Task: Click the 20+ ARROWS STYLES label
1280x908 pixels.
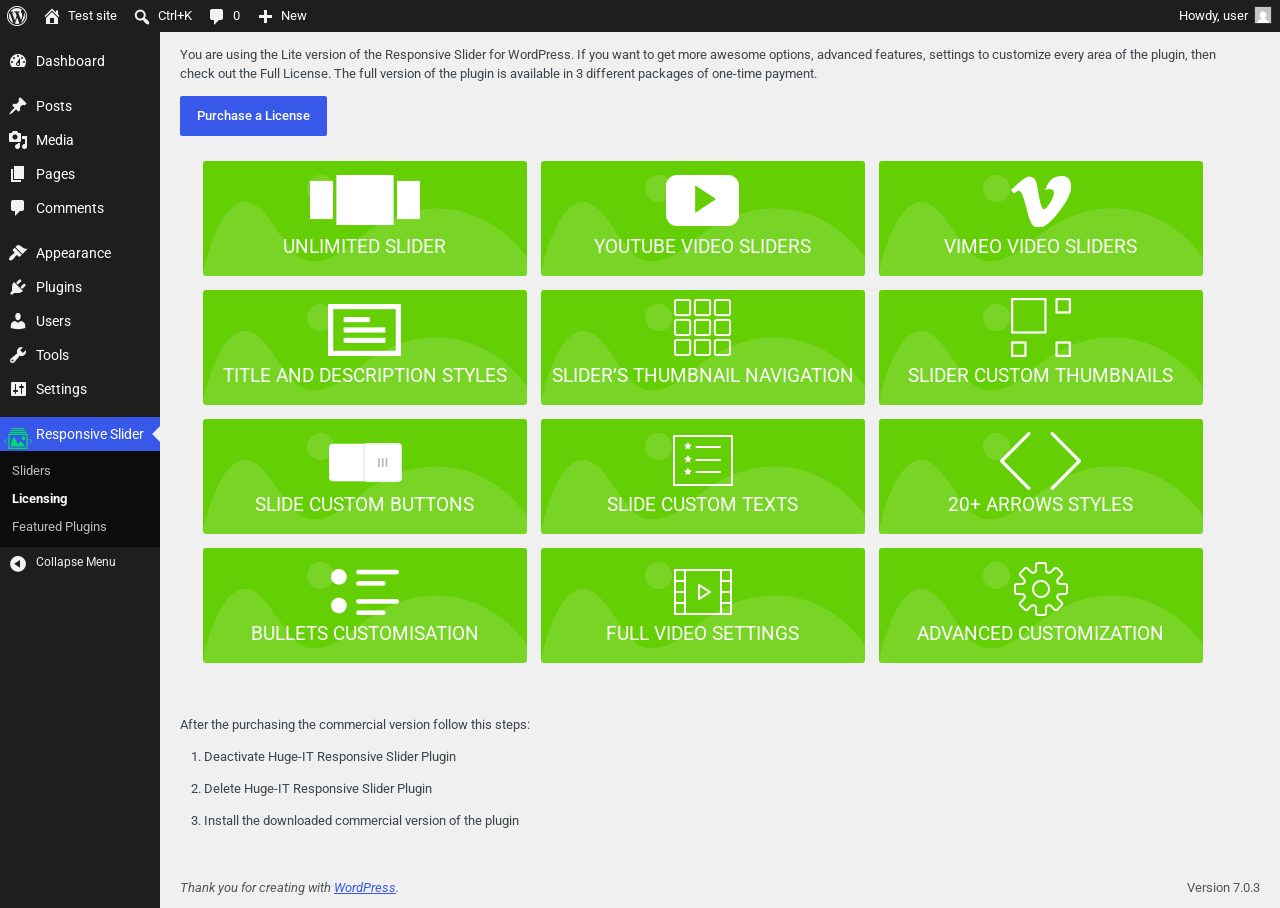Action: (x=1041, y=505)
